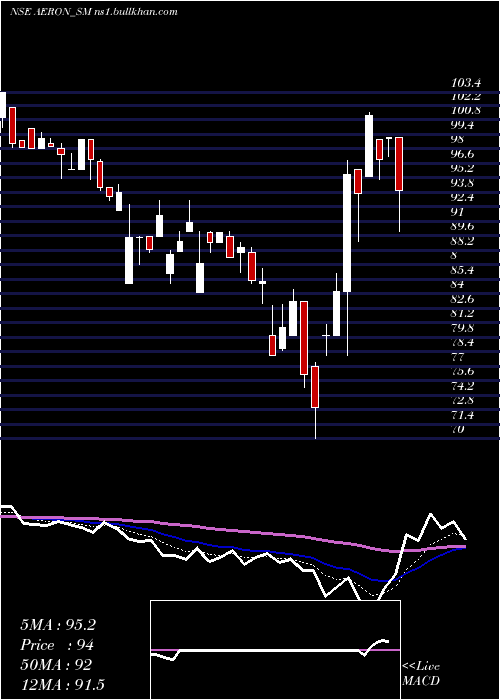Click the lowest red candlestick near 70

coord(315,387)
